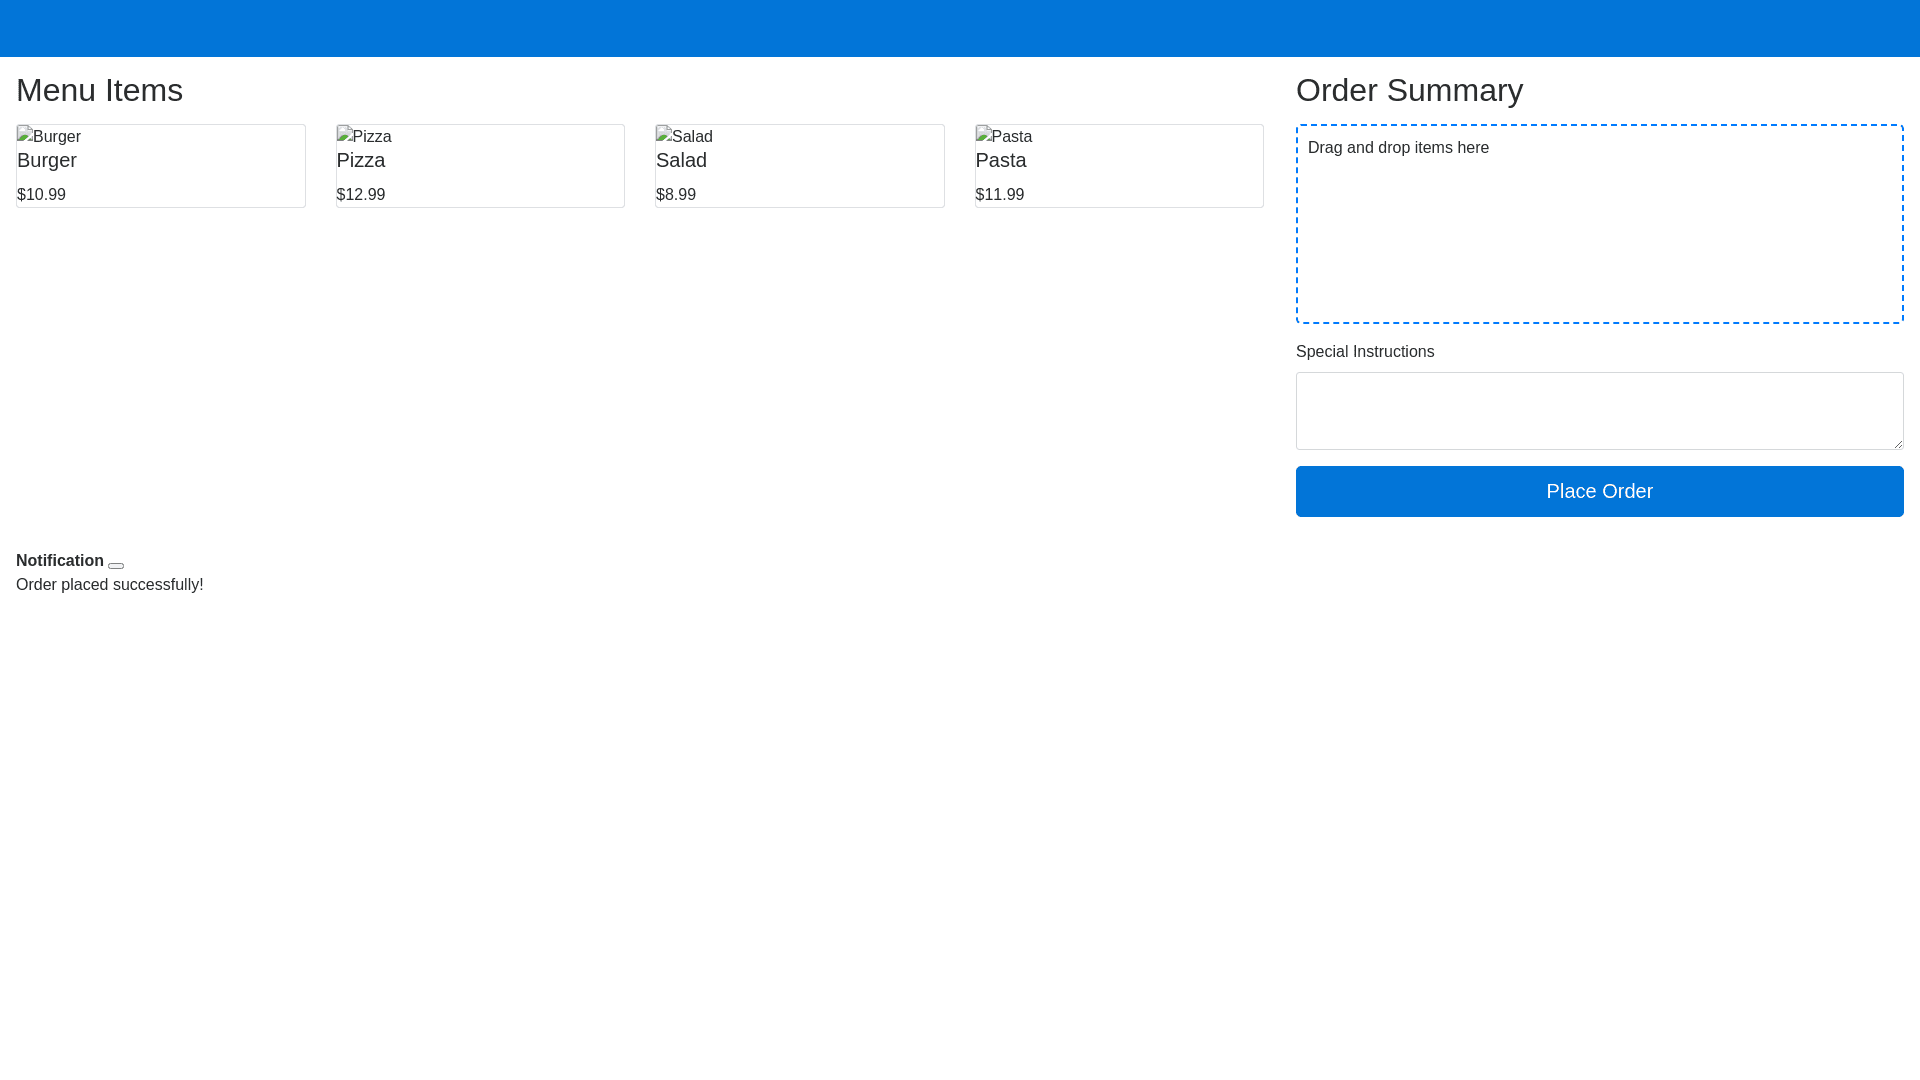Click the 'Drag and drop items here' zone

(1598, 224)
